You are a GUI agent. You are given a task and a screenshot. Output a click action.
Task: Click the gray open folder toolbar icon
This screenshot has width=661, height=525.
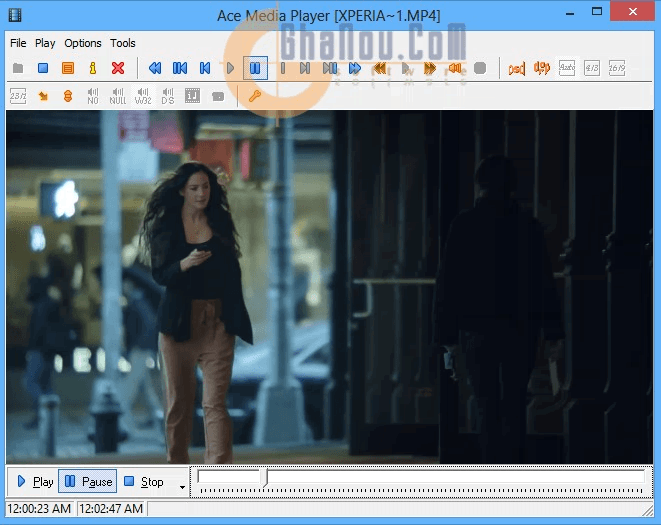[18, 68]
